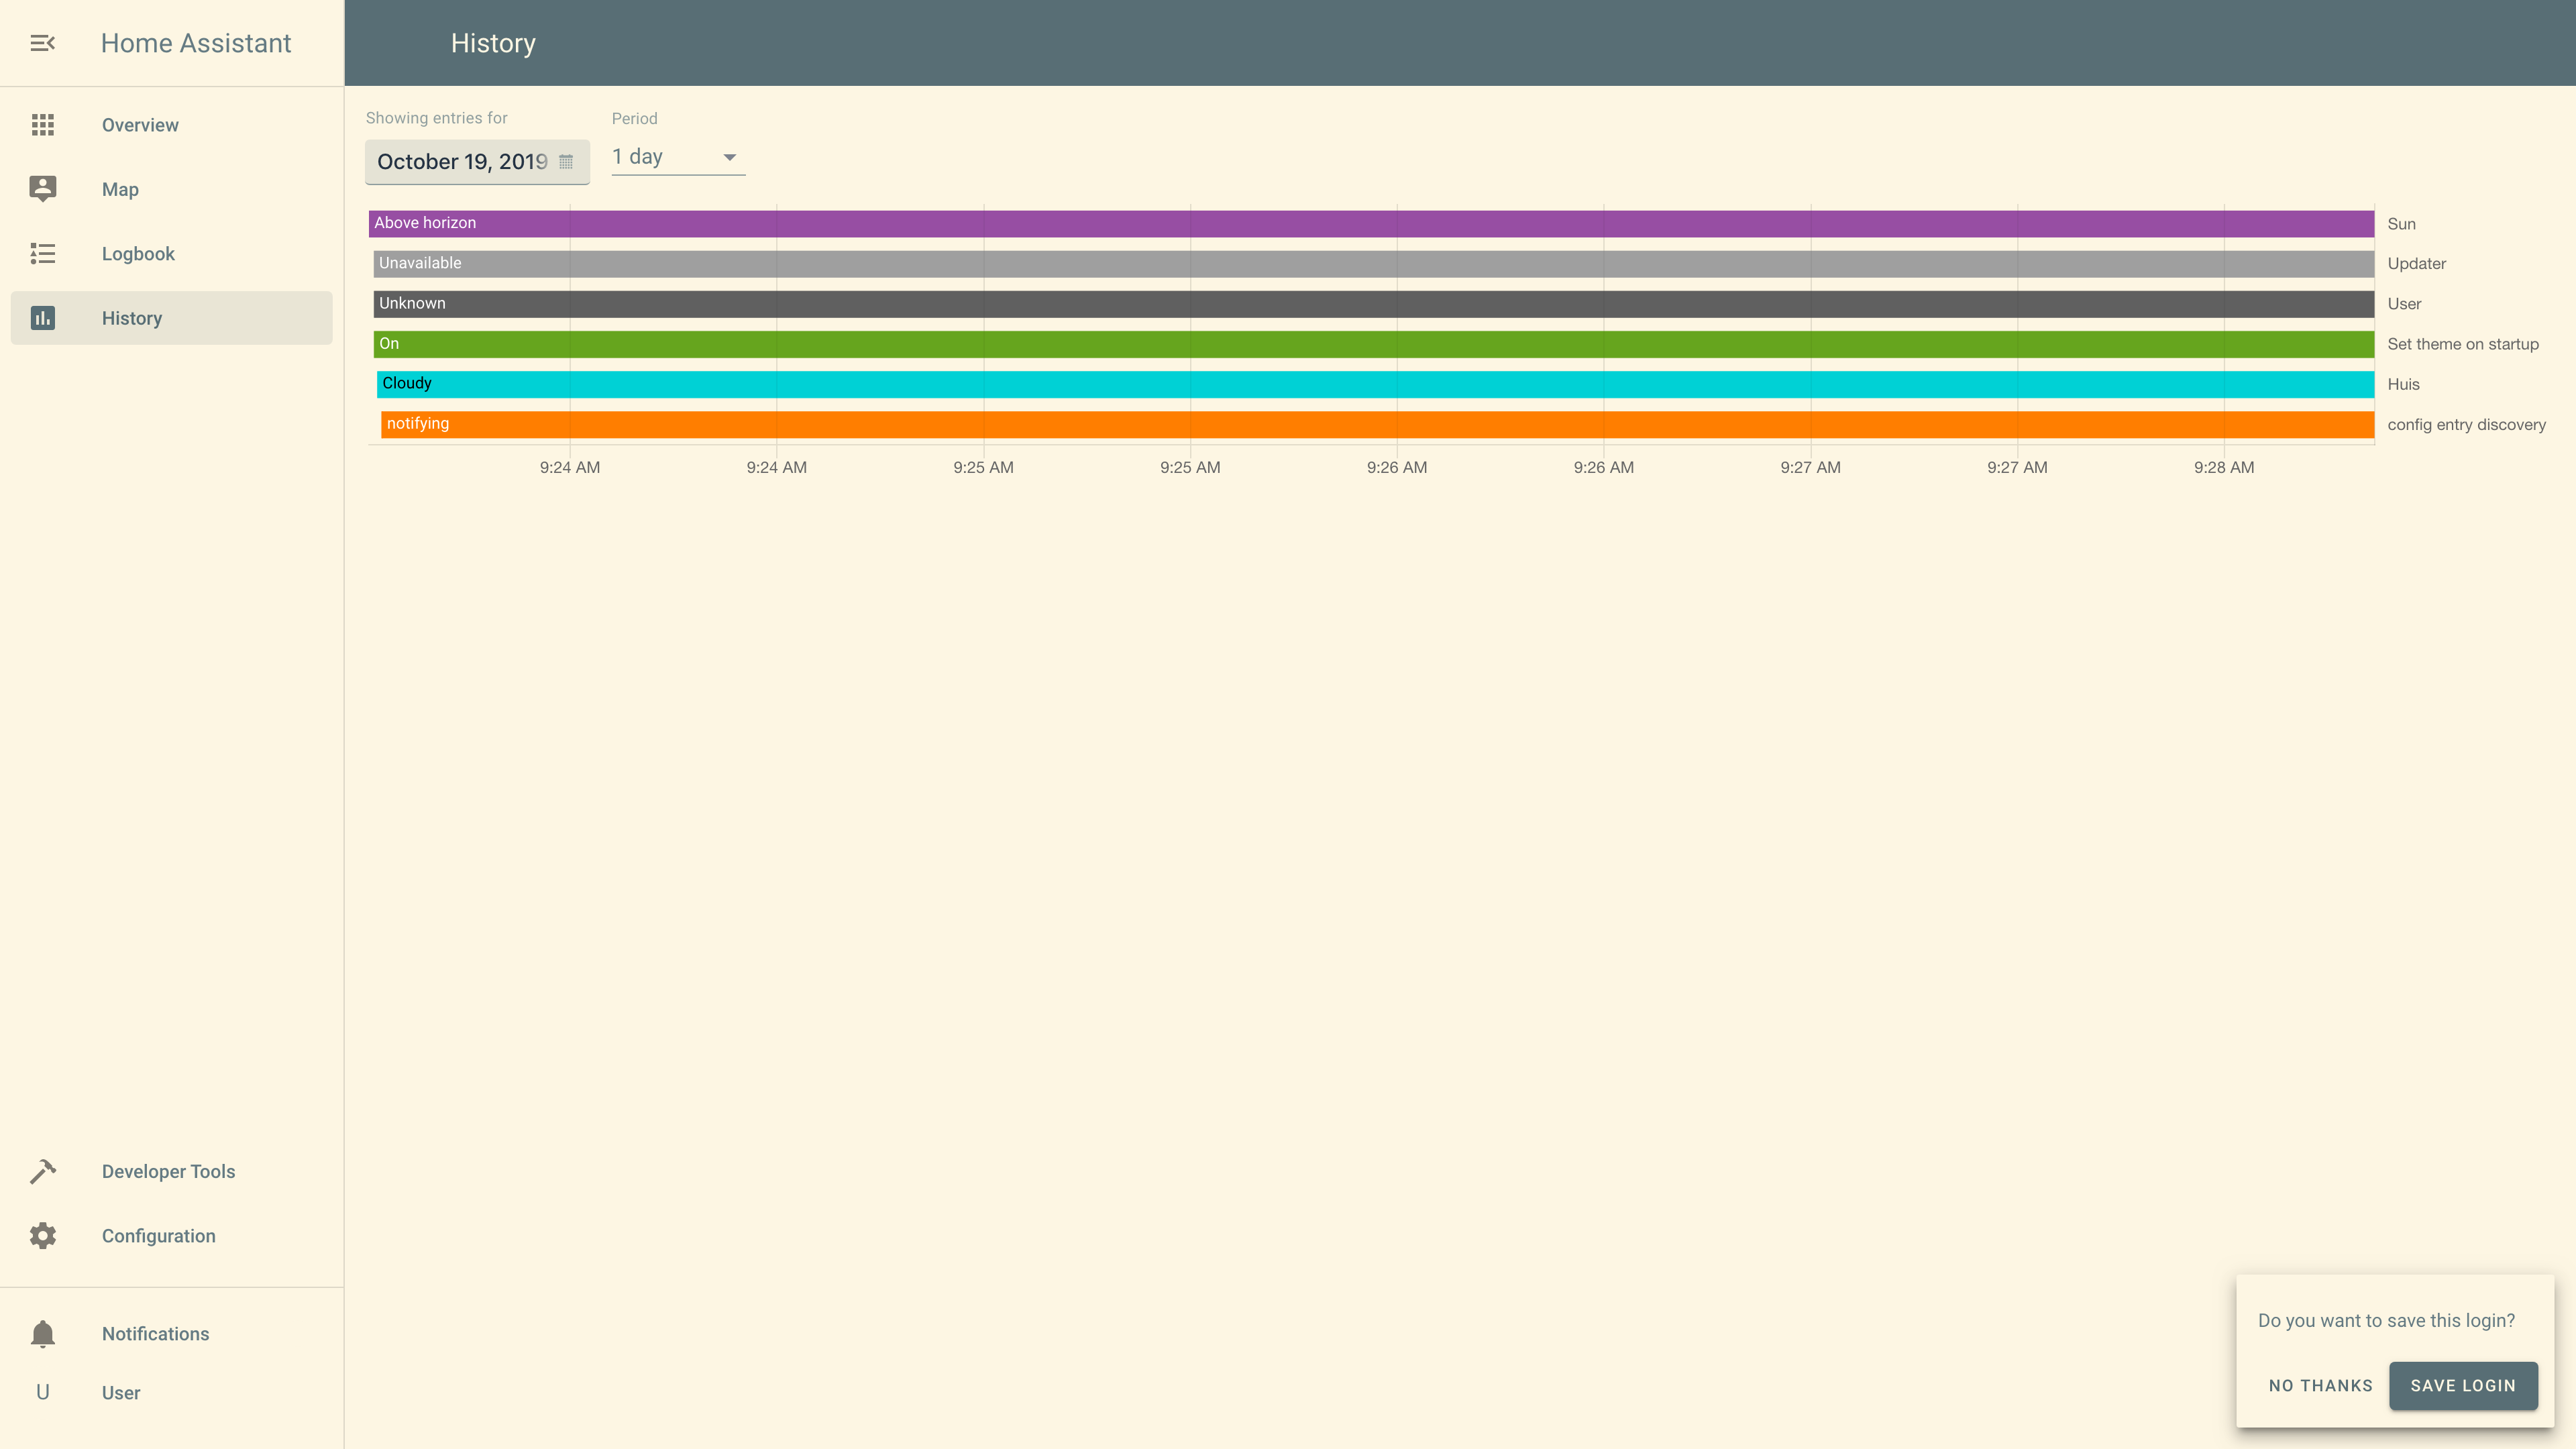
Task: Click the Logbook list icon
Action: coord(42,254)
